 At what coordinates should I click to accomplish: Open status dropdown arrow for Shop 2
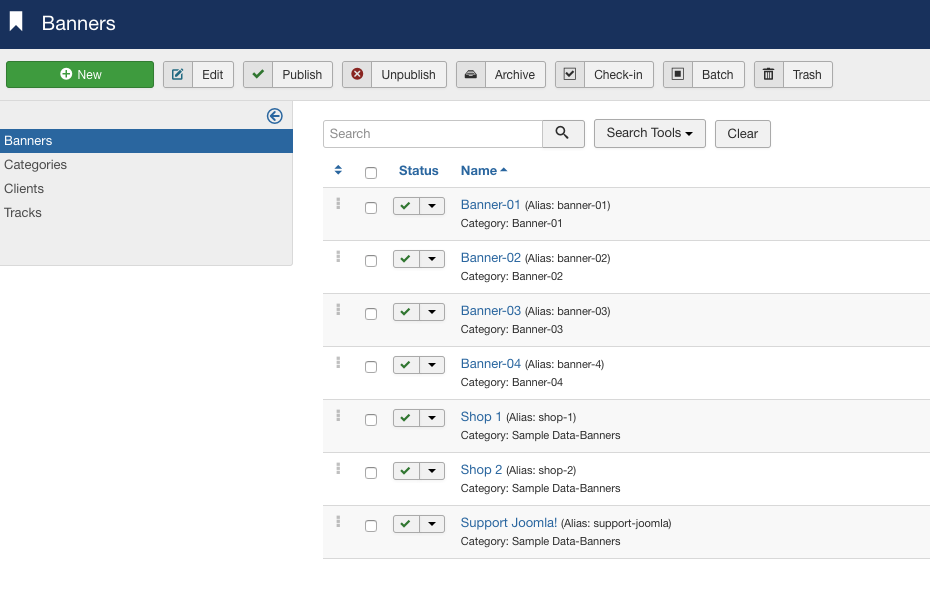coord(431,471)
